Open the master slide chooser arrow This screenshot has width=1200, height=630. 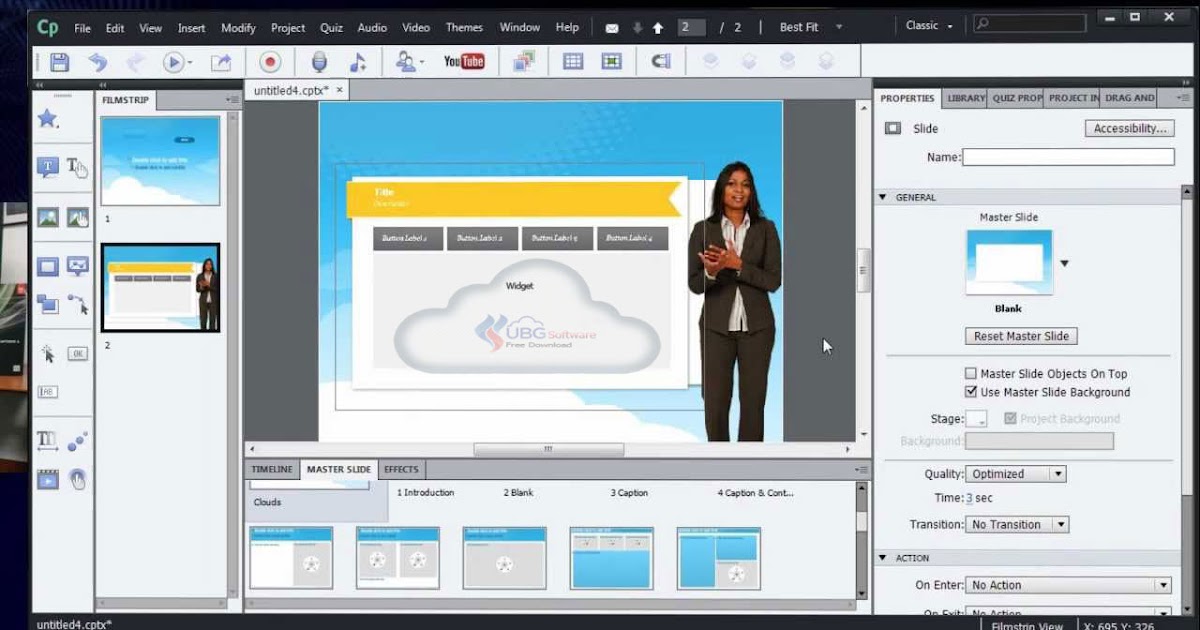click(x=1064, y=264)
